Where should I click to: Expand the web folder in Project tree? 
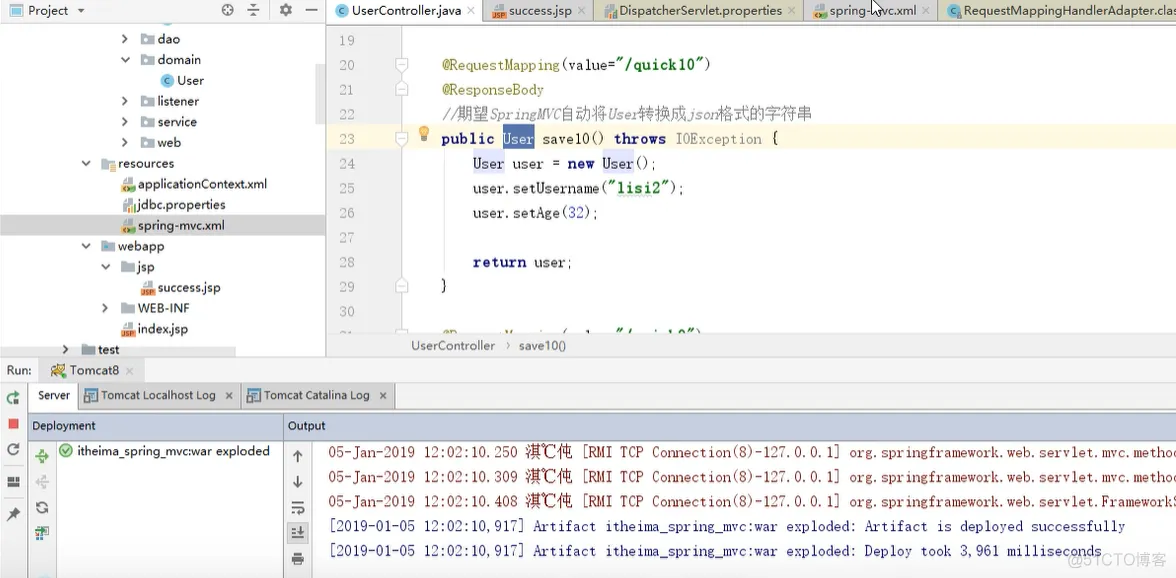[123, 142]
